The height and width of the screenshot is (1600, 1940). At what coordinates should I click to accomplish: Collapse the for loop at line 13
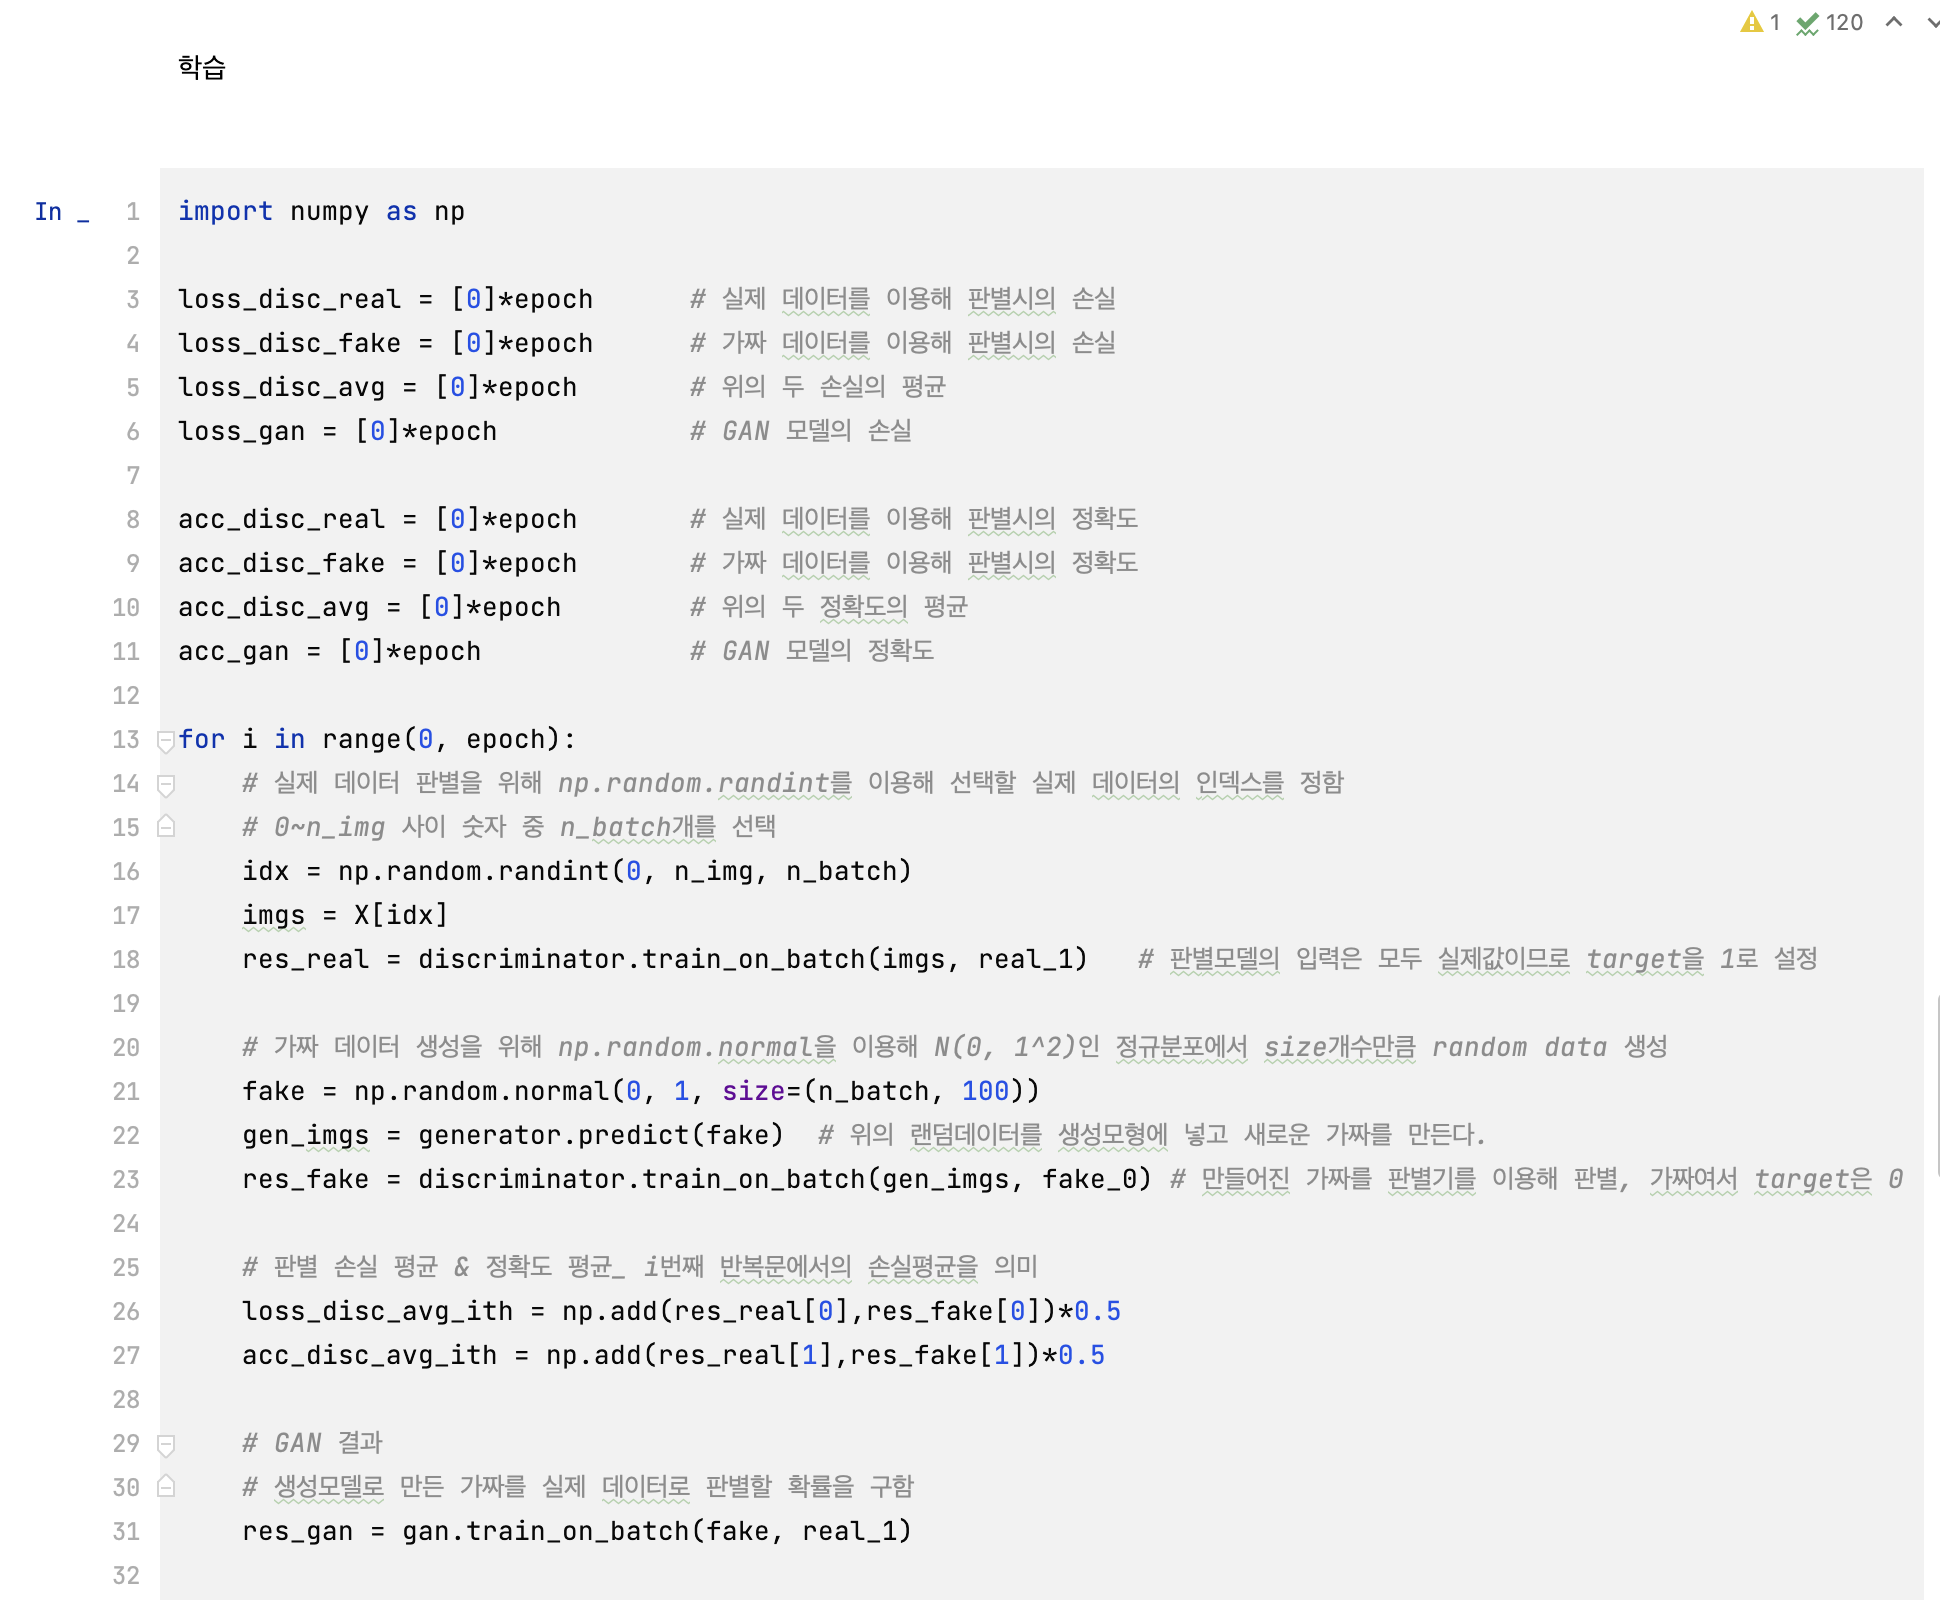(x=166, y=740)
